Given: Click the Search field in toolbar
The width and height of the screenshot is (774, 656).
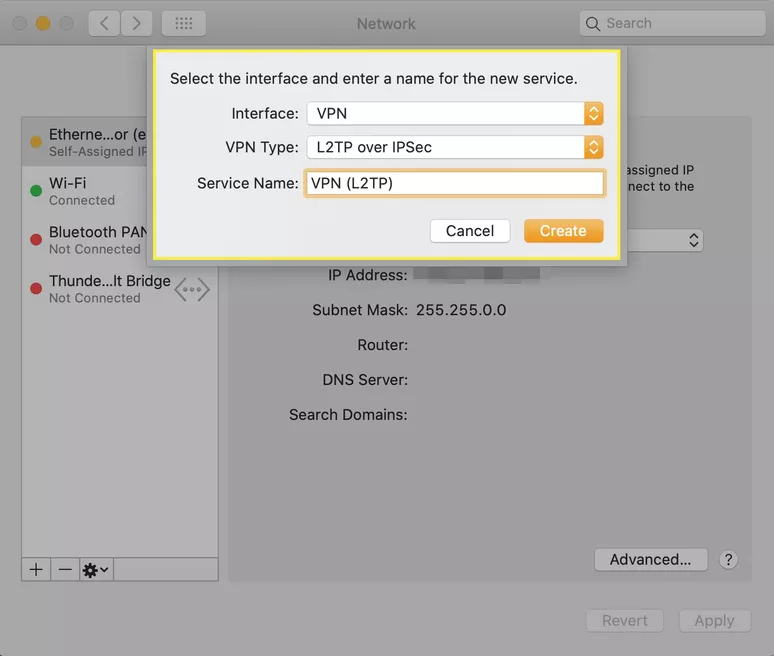Looking at the screenshot, I should coord(673,23).
